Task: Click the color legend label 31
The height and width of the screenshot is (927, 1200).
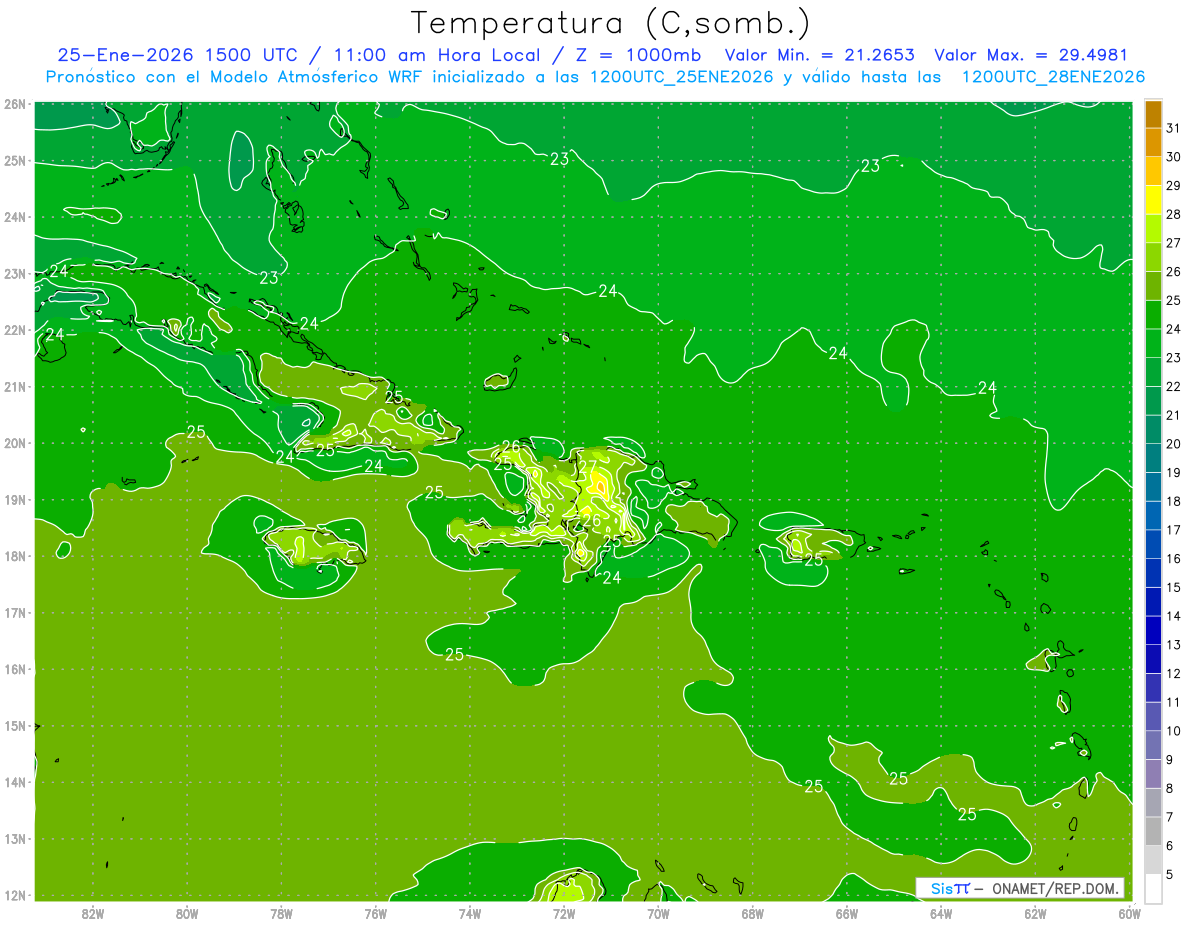Action: click(x=1173, y=128)
